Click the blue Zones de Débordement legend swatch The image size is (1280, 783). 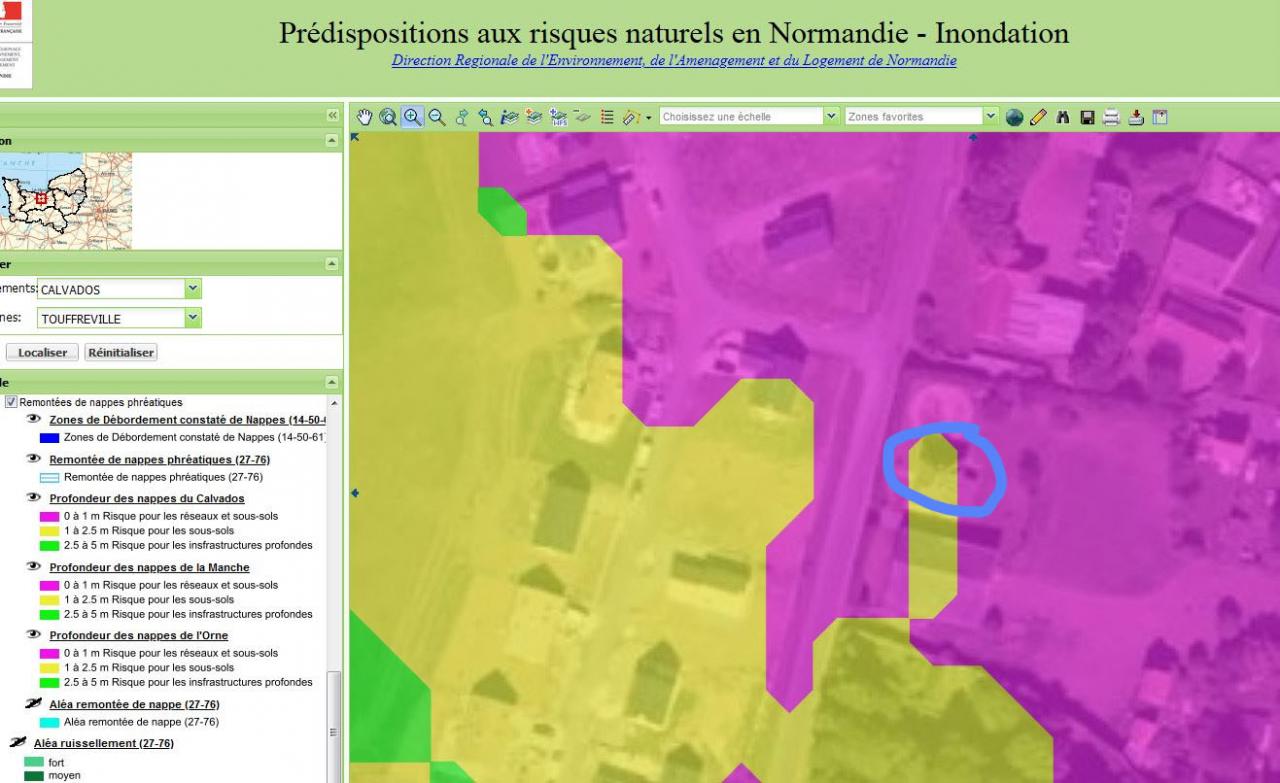point(50,438)
